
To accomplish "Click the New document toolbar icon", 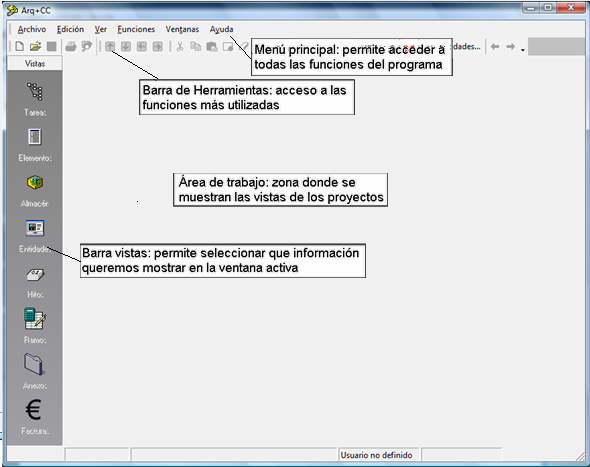I will pos(19,47).
